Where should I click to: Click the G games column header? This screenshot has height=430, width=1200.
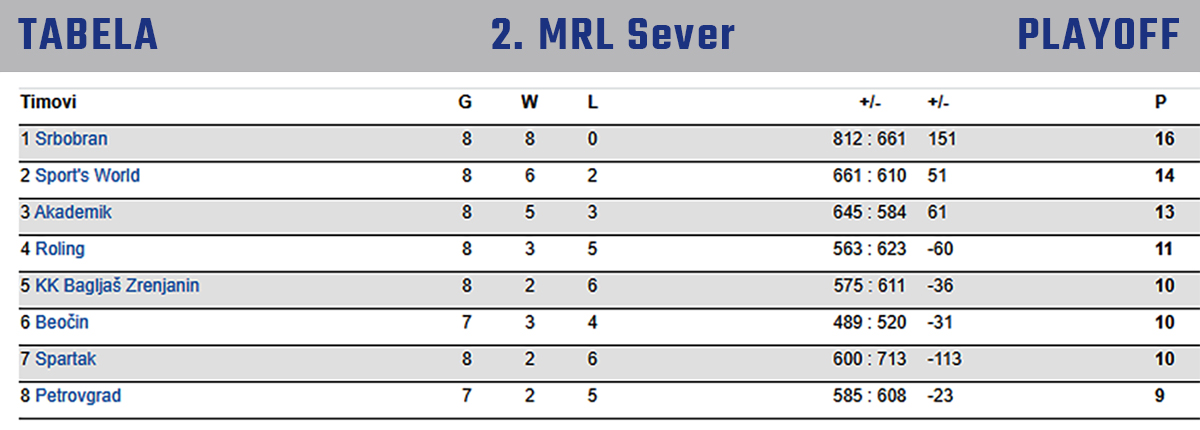tap(465, 102)
